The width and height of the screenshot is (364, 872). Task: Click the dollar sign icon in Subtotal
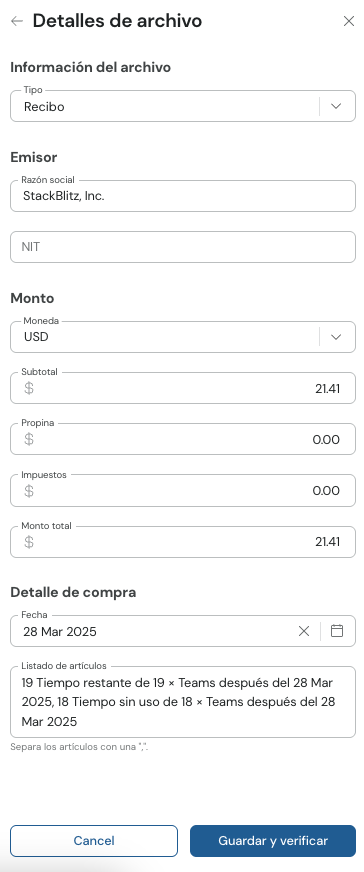(29, 388)
